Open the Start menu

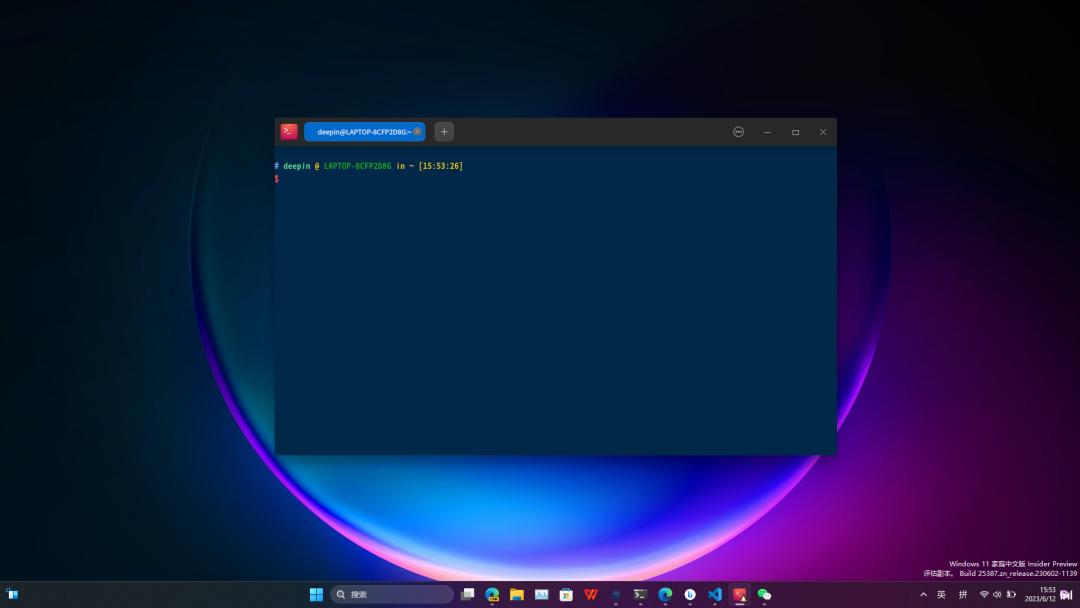point(316,593)
